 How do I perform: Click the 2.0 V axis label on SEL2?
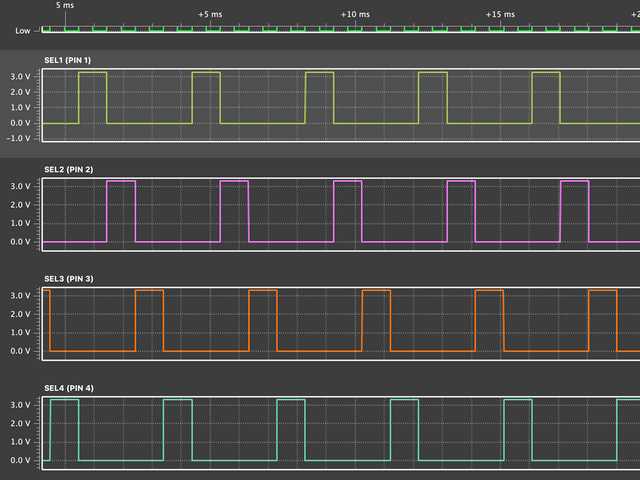click(x=22, y=205)
